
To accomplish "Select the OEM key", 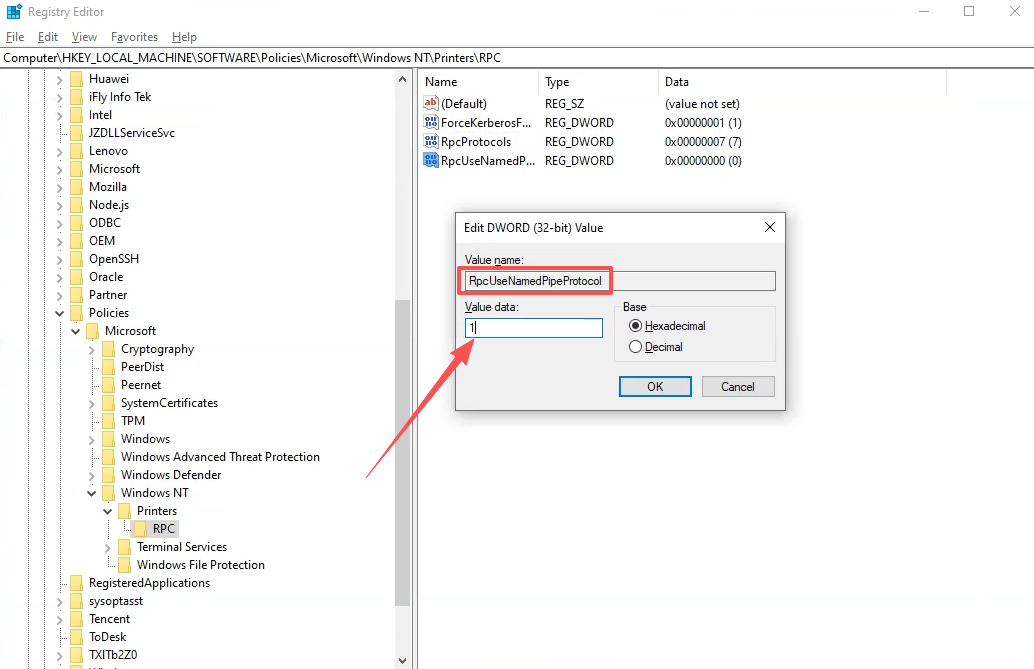I will click(102, 241).
